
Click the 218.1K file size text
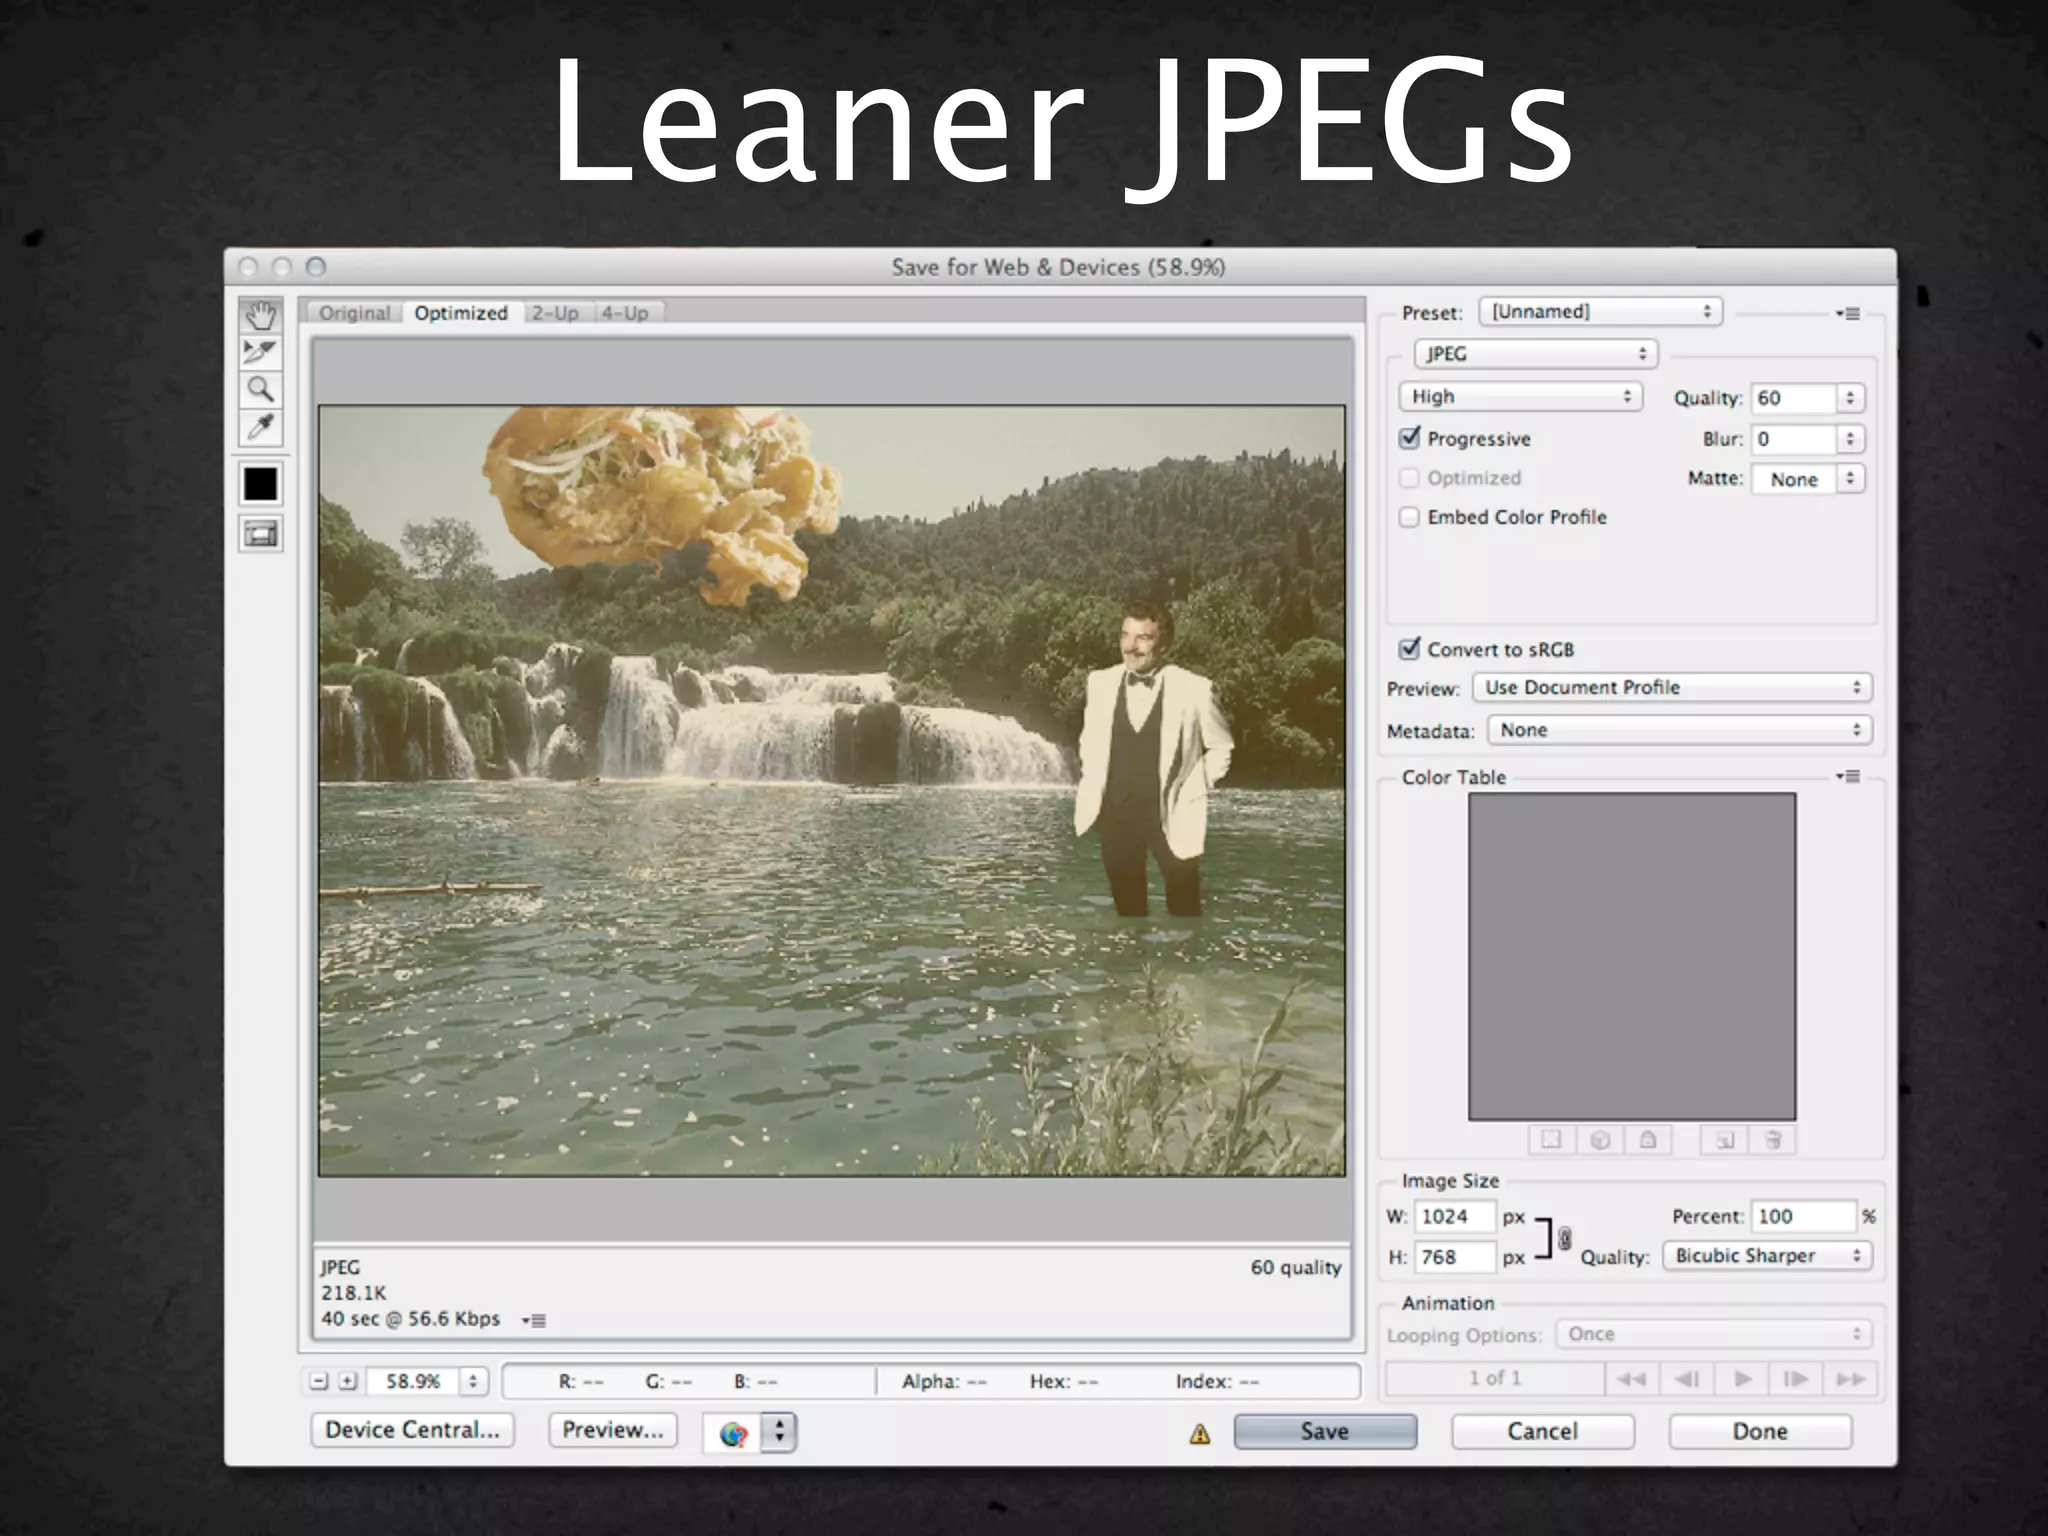354,1293
